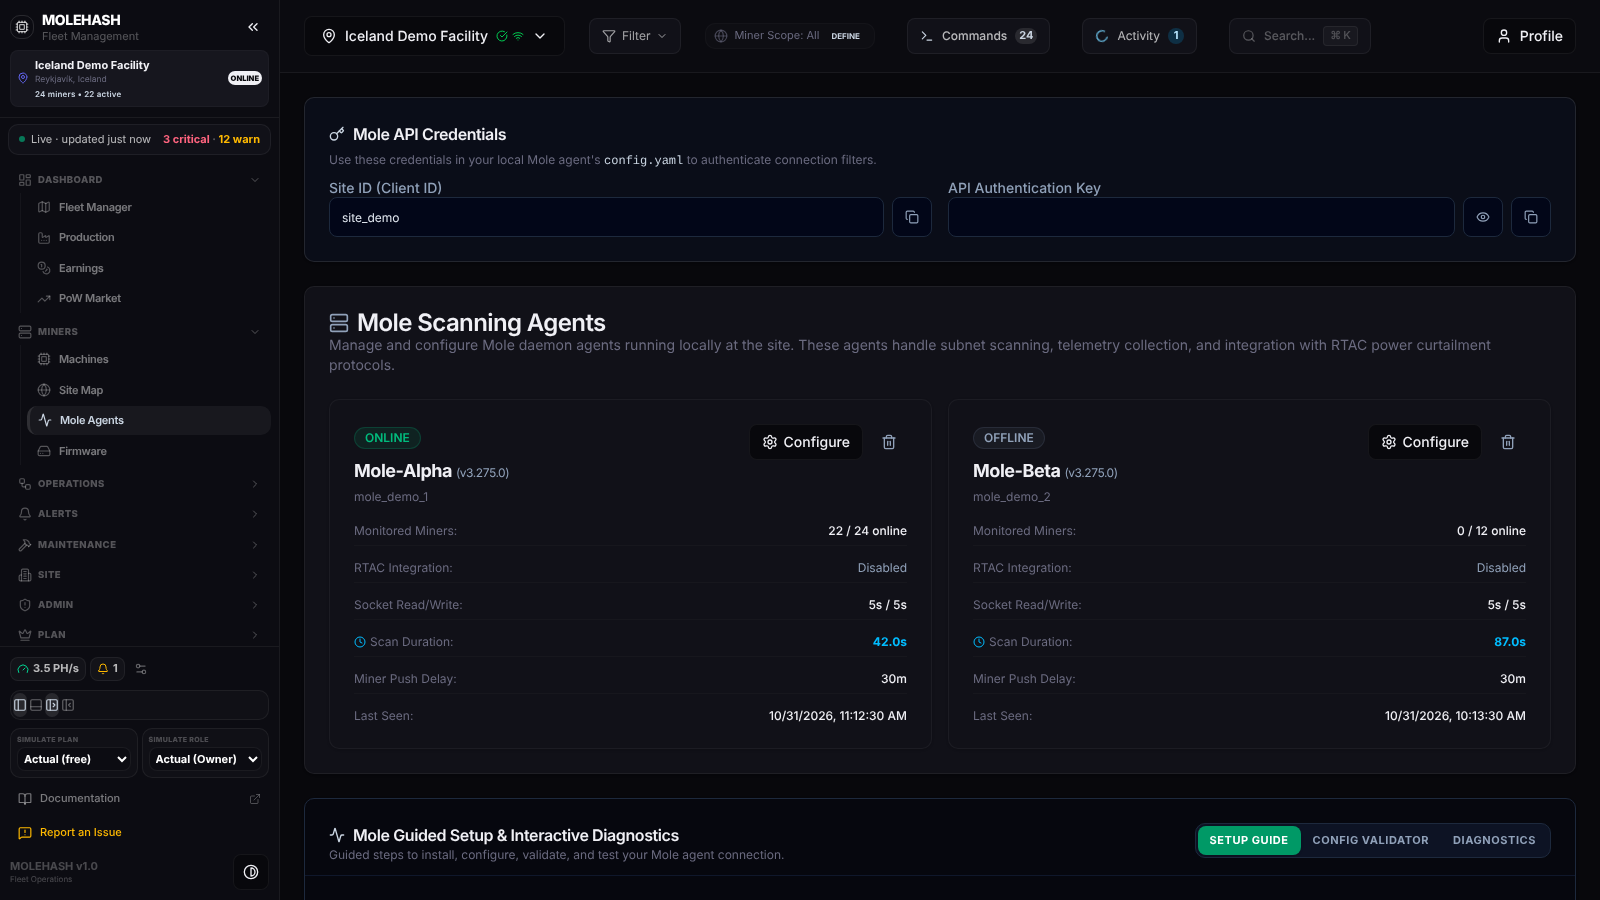Image resolution: width=1600 pixels, height=900 pixels.
Task: Copy the Site ID value
Action: [x=912, y=217]
